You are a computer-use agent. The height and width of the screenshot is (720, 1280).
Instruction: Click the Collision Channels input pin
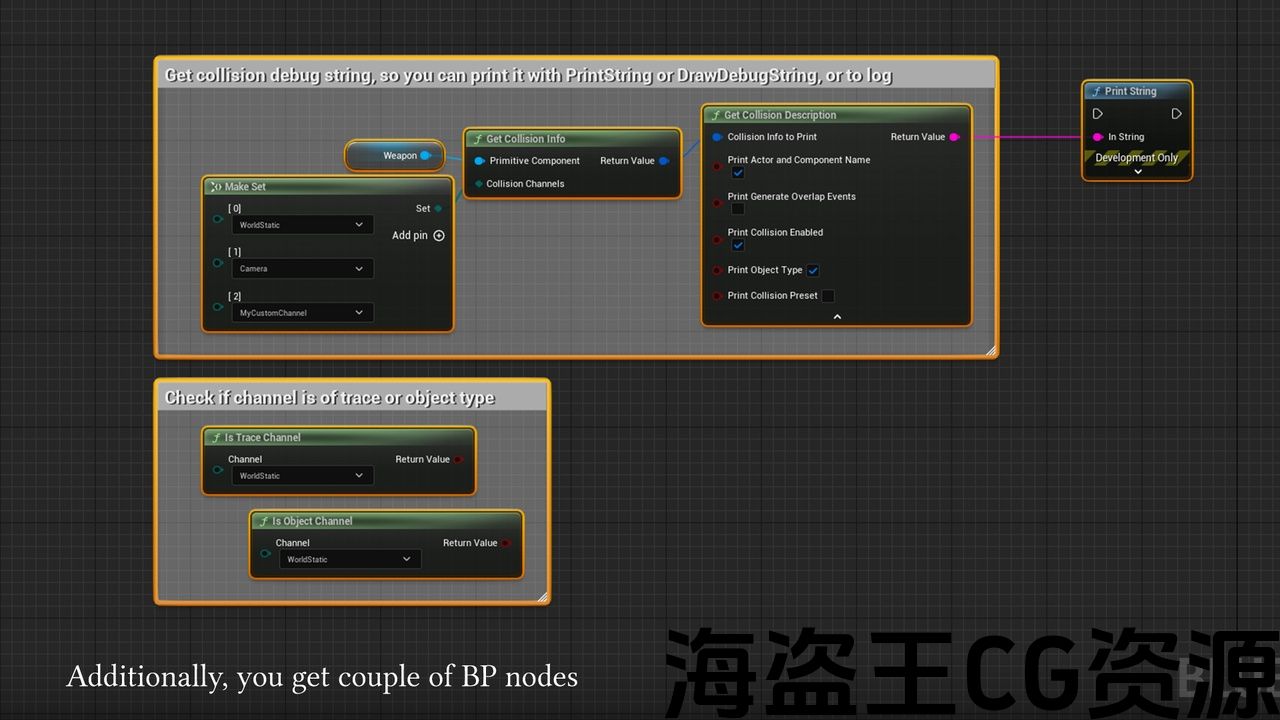click(478, 184)
